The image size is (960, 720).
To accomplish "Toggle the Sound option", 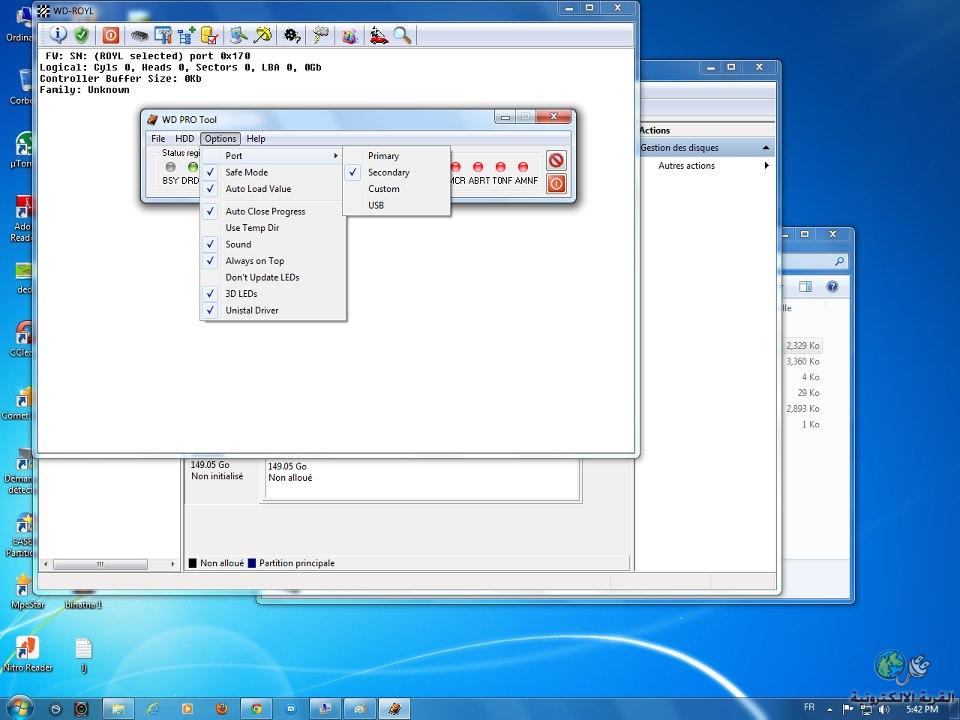I will [x=273, y=244].
